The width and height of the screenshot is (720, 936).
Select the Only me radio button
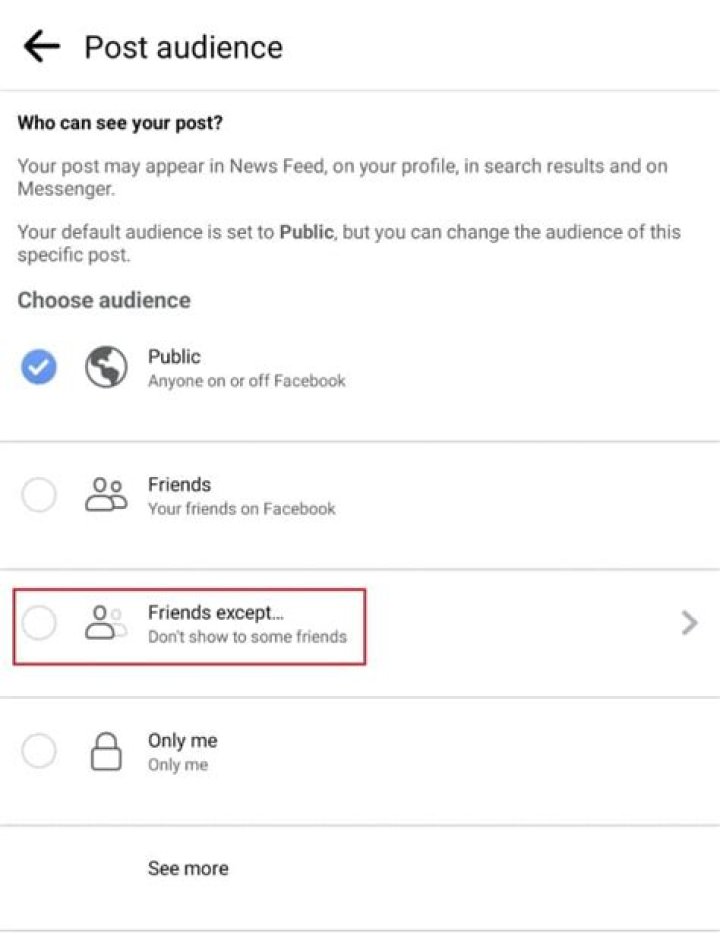click(x=39, y=751)
